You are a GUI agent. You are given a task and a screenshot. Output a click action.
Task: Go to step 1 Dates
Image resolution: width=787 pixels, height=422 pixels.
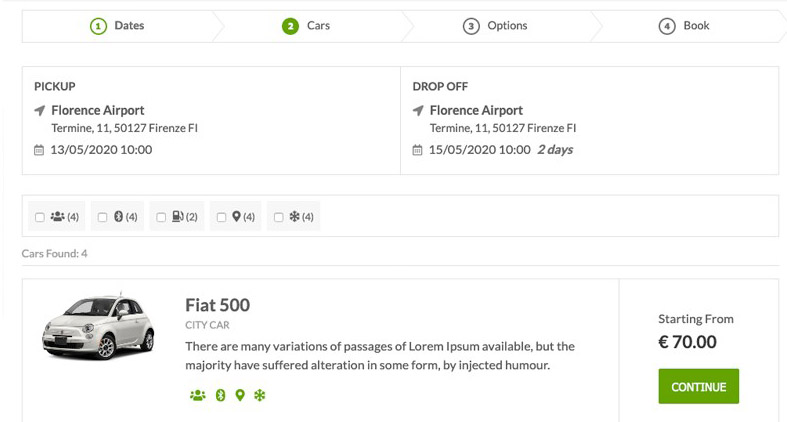click(118, 26)
